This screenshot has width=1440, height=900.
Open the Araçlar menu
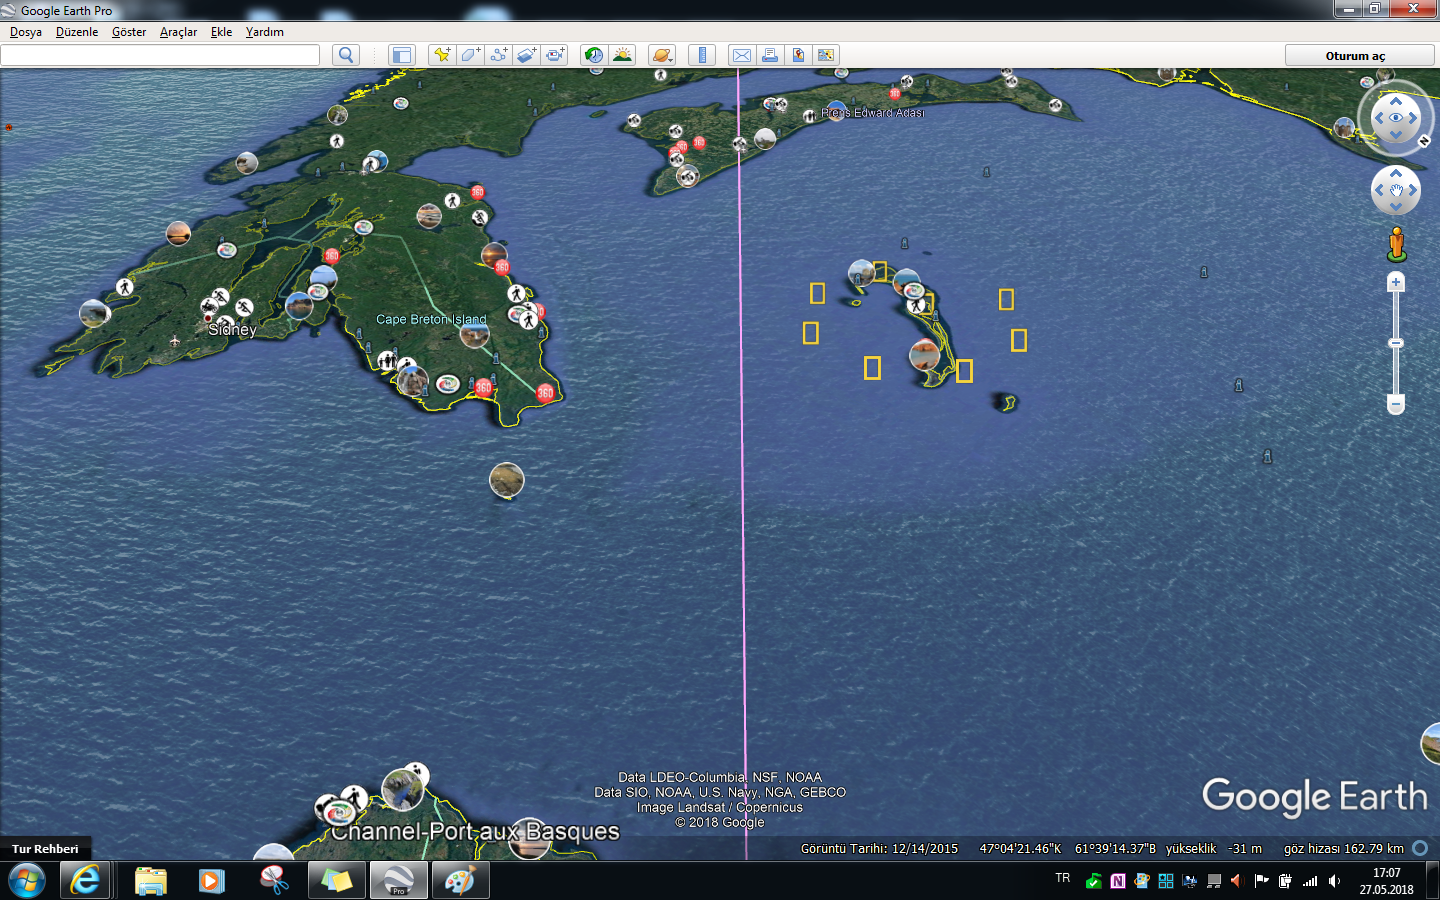179,32
